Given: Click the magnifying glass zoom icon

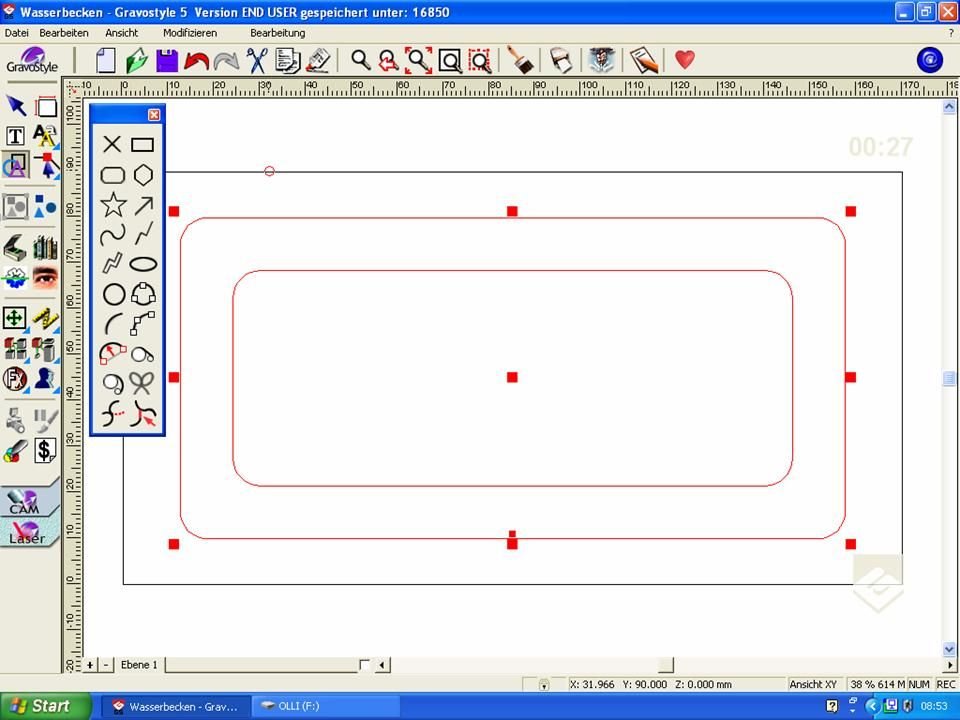Looking at the screenshot, I should pos(361,60).
